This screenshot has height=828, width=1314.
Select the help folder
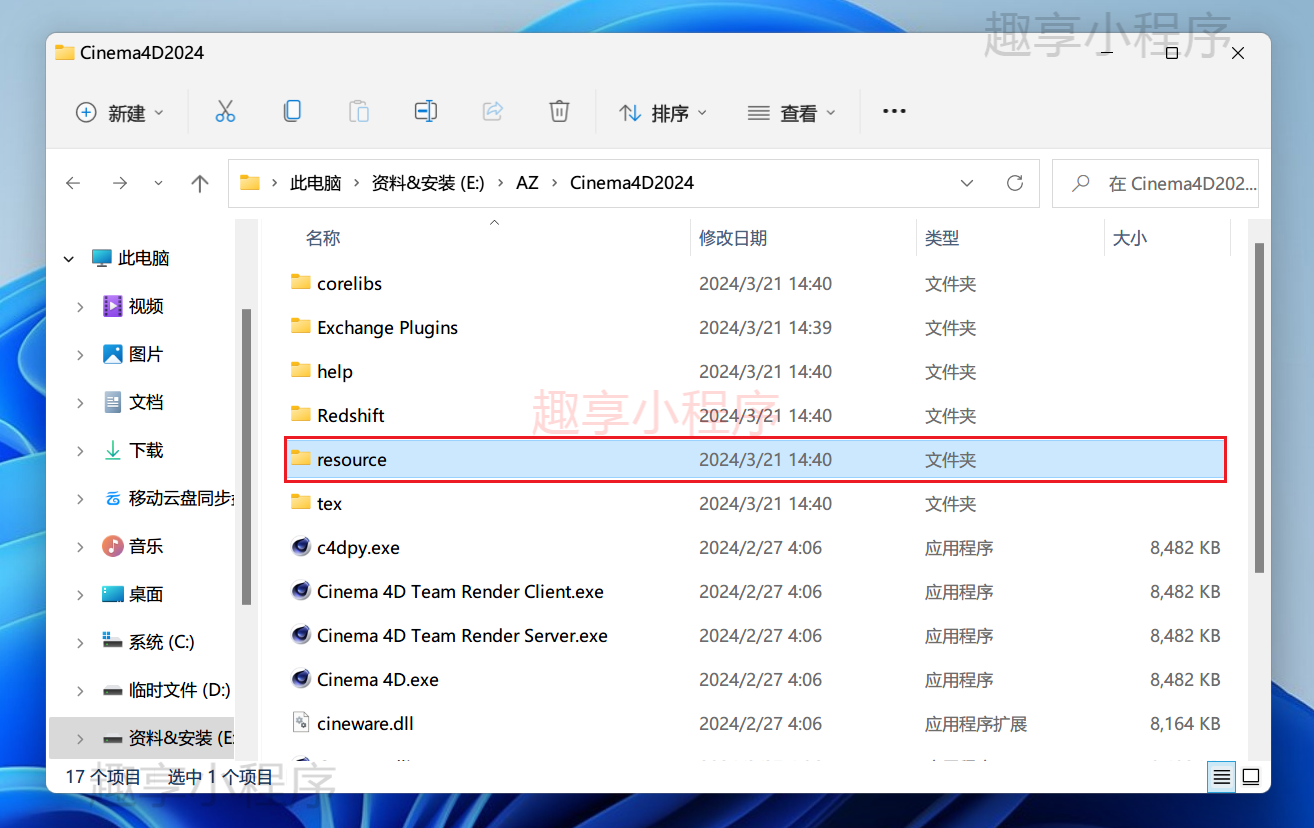click(x=755, y=371)
